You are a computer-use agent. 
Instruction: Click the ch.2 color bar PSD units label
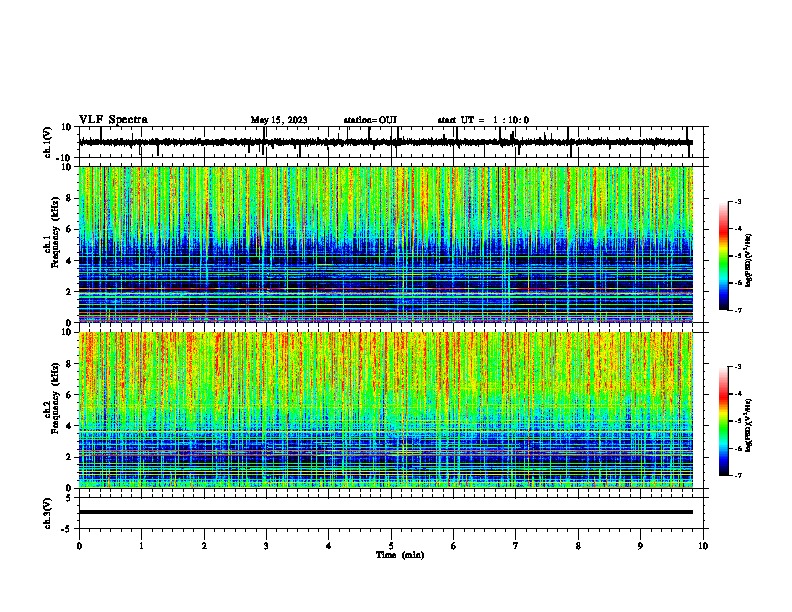click(x=749, y=425)
